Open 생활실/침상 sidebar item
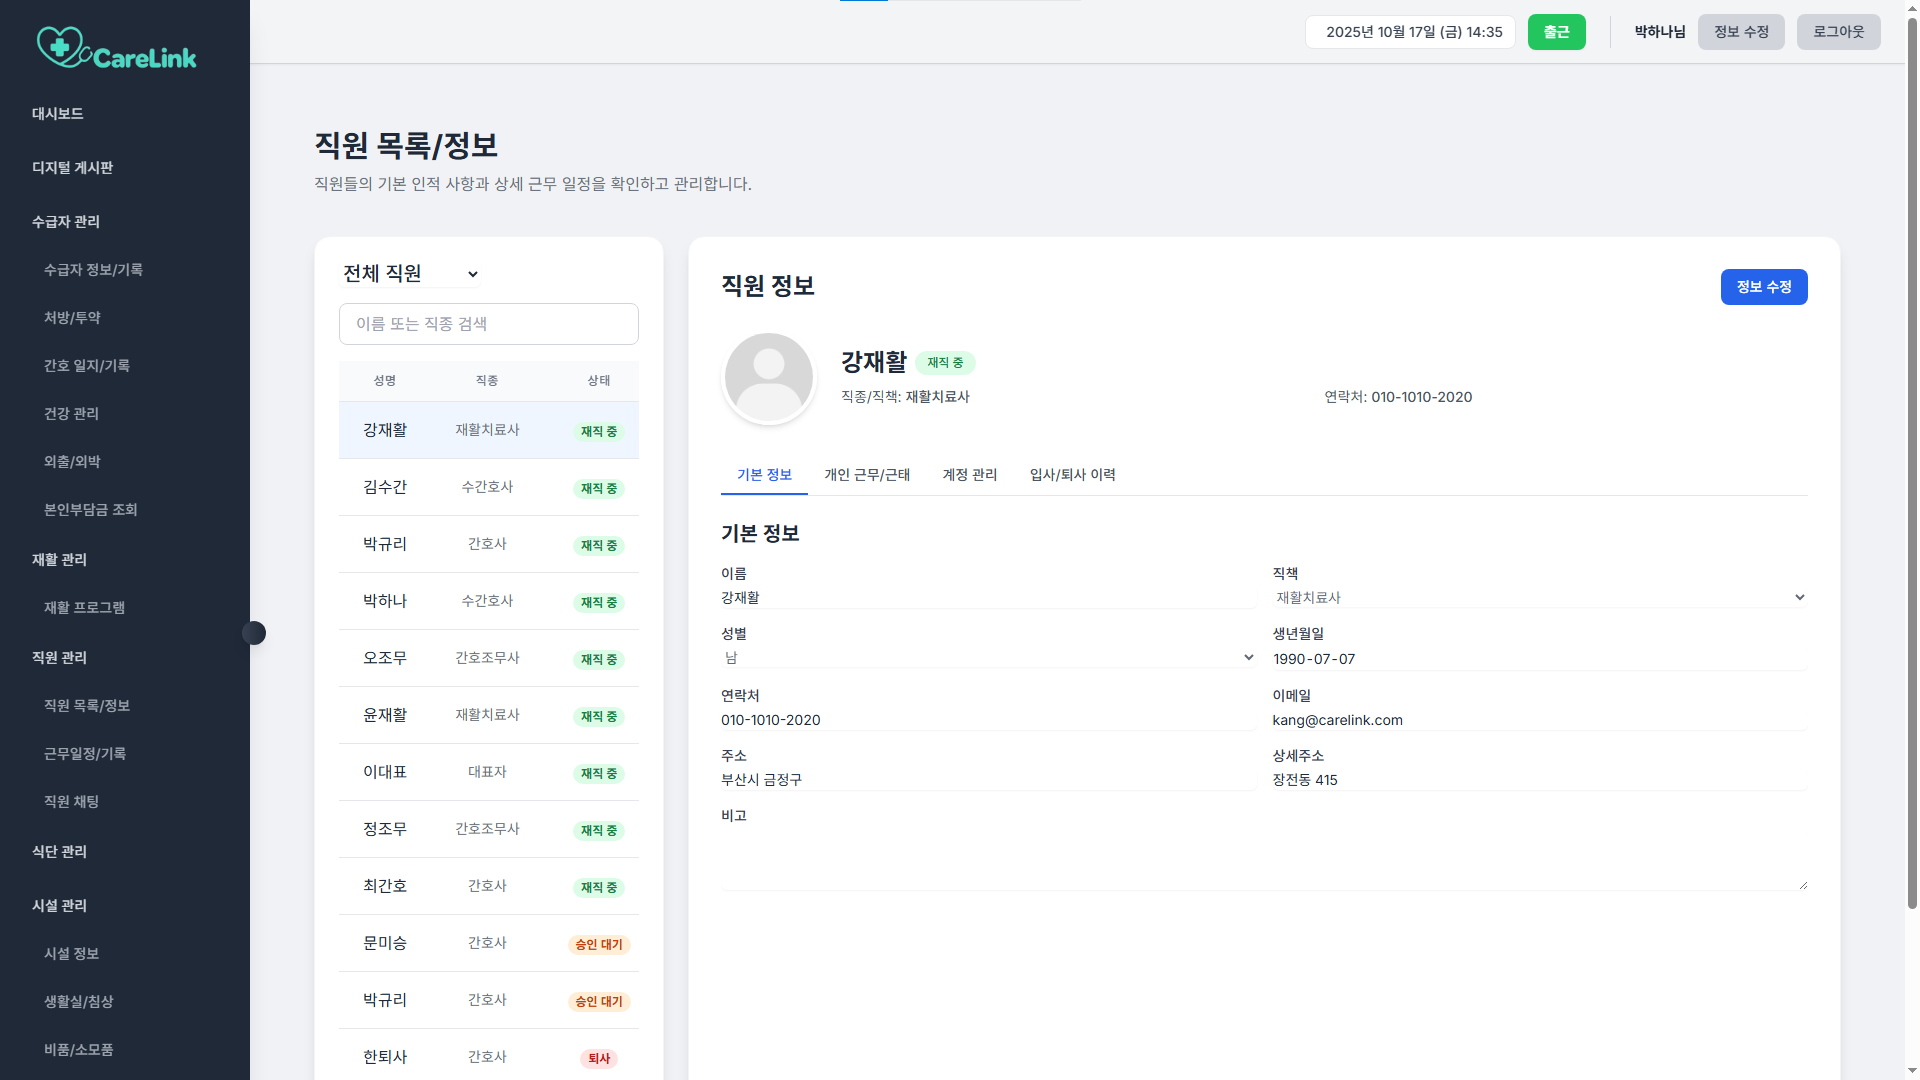This screenshot has height=1080, width=1920. 79,1002
